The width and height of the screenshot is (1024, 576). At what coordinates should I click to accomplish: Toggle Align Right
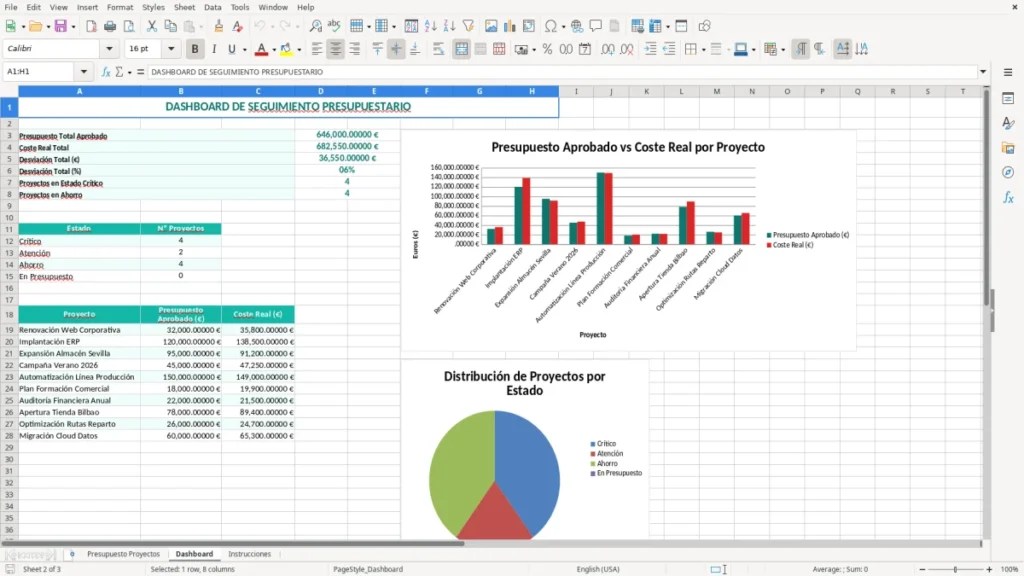(355, 49)
